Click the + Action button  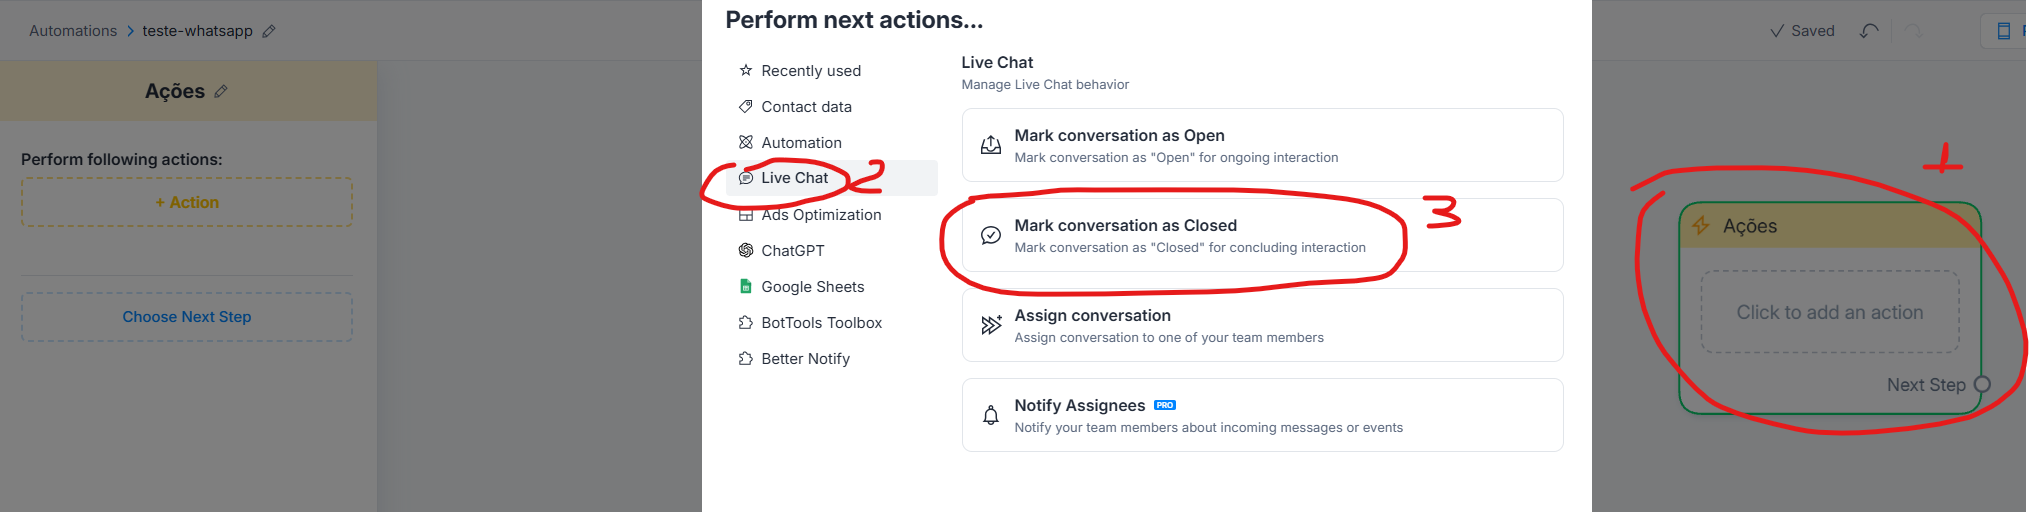187,202
